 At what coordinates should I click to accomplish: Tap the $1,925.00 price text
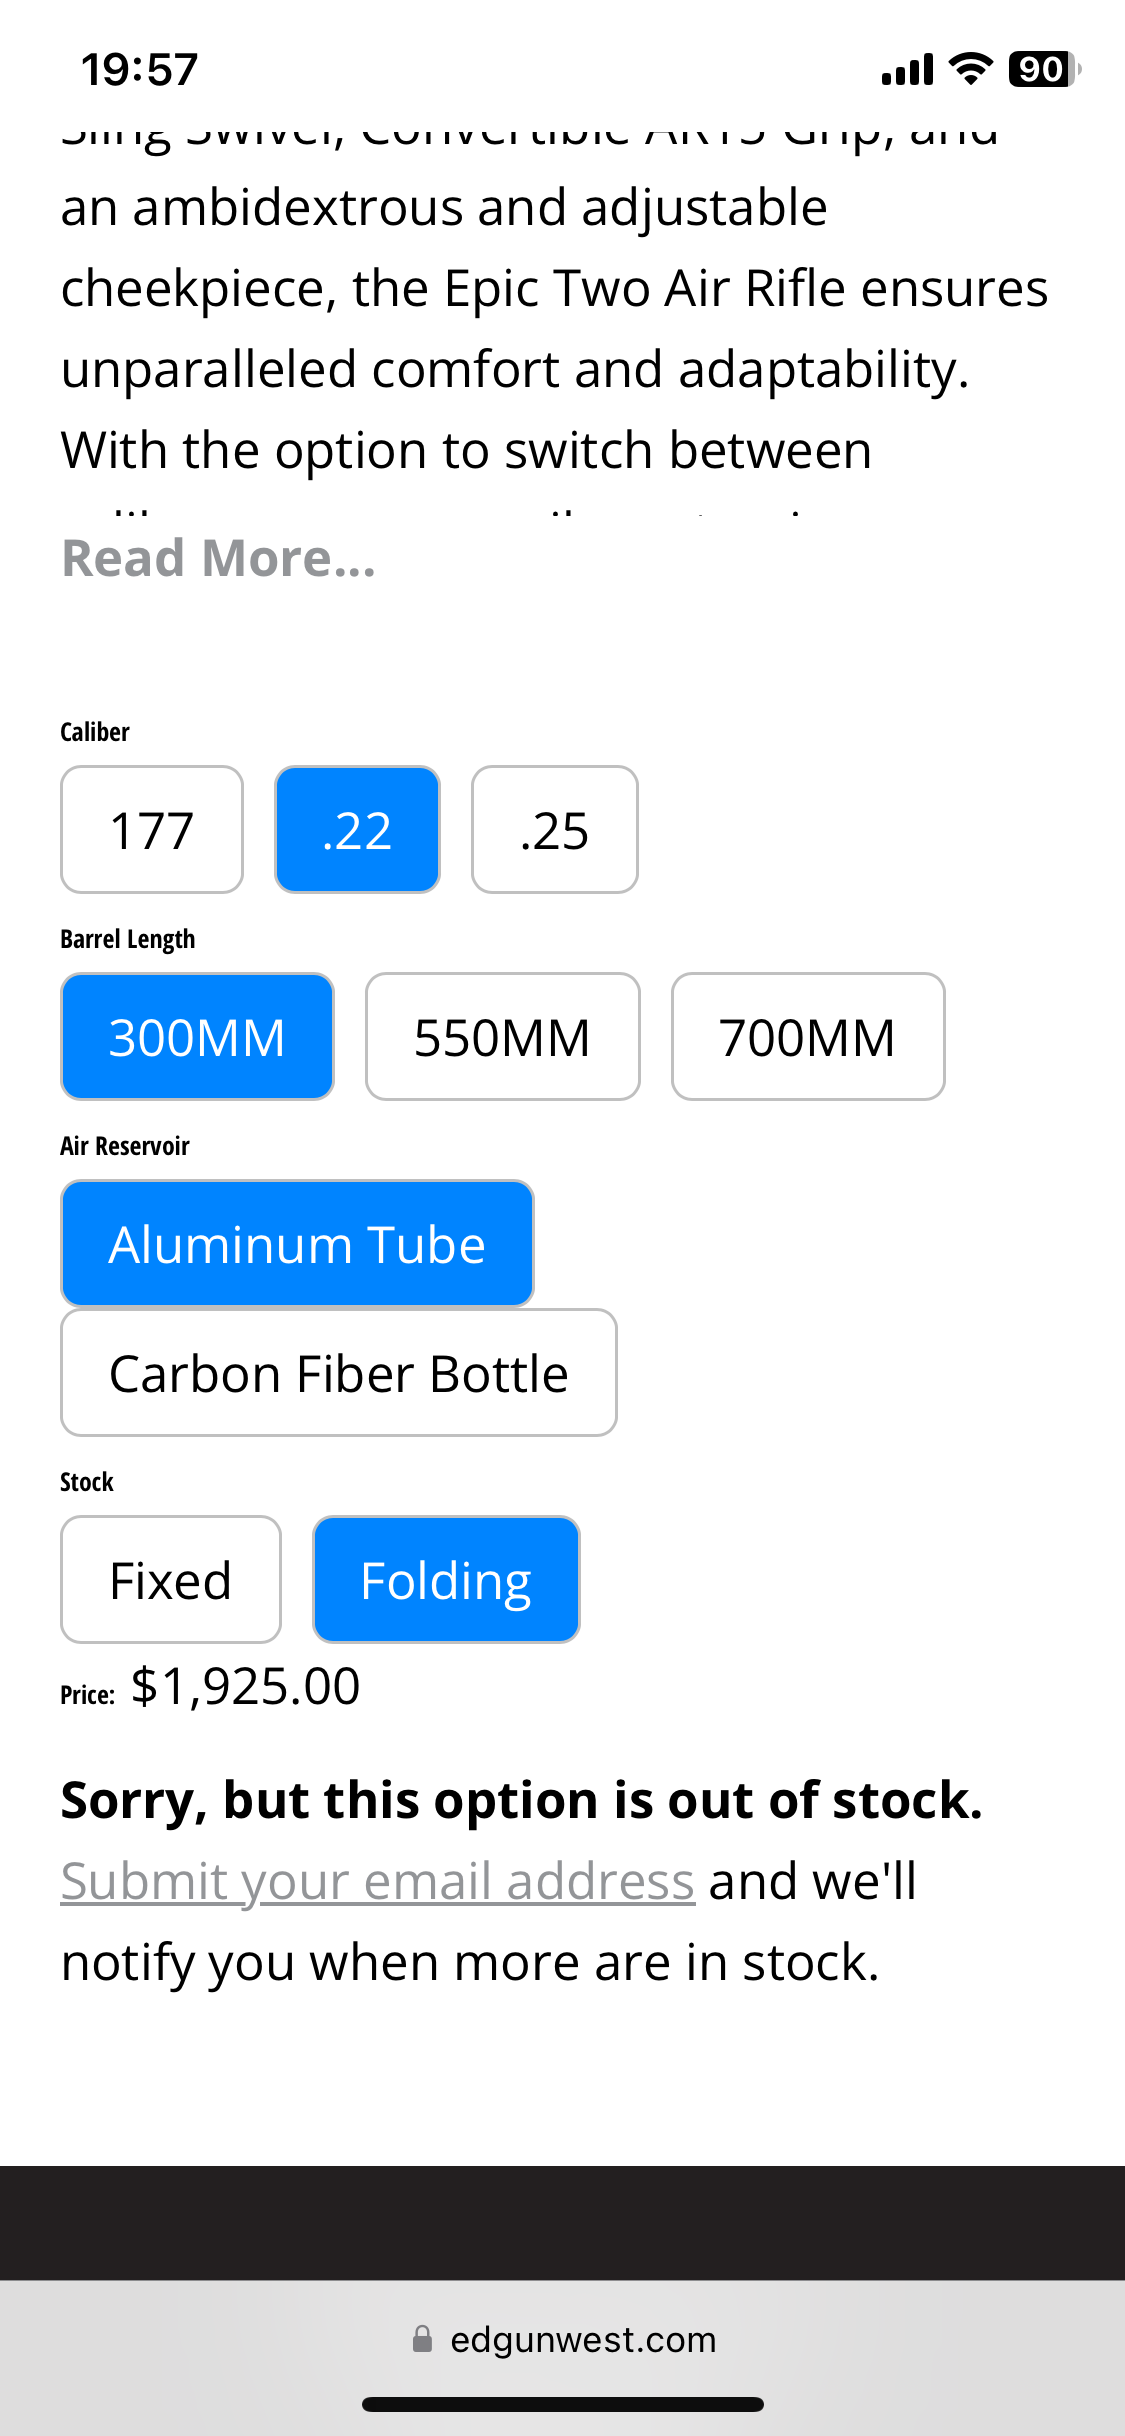point(246,1686)
